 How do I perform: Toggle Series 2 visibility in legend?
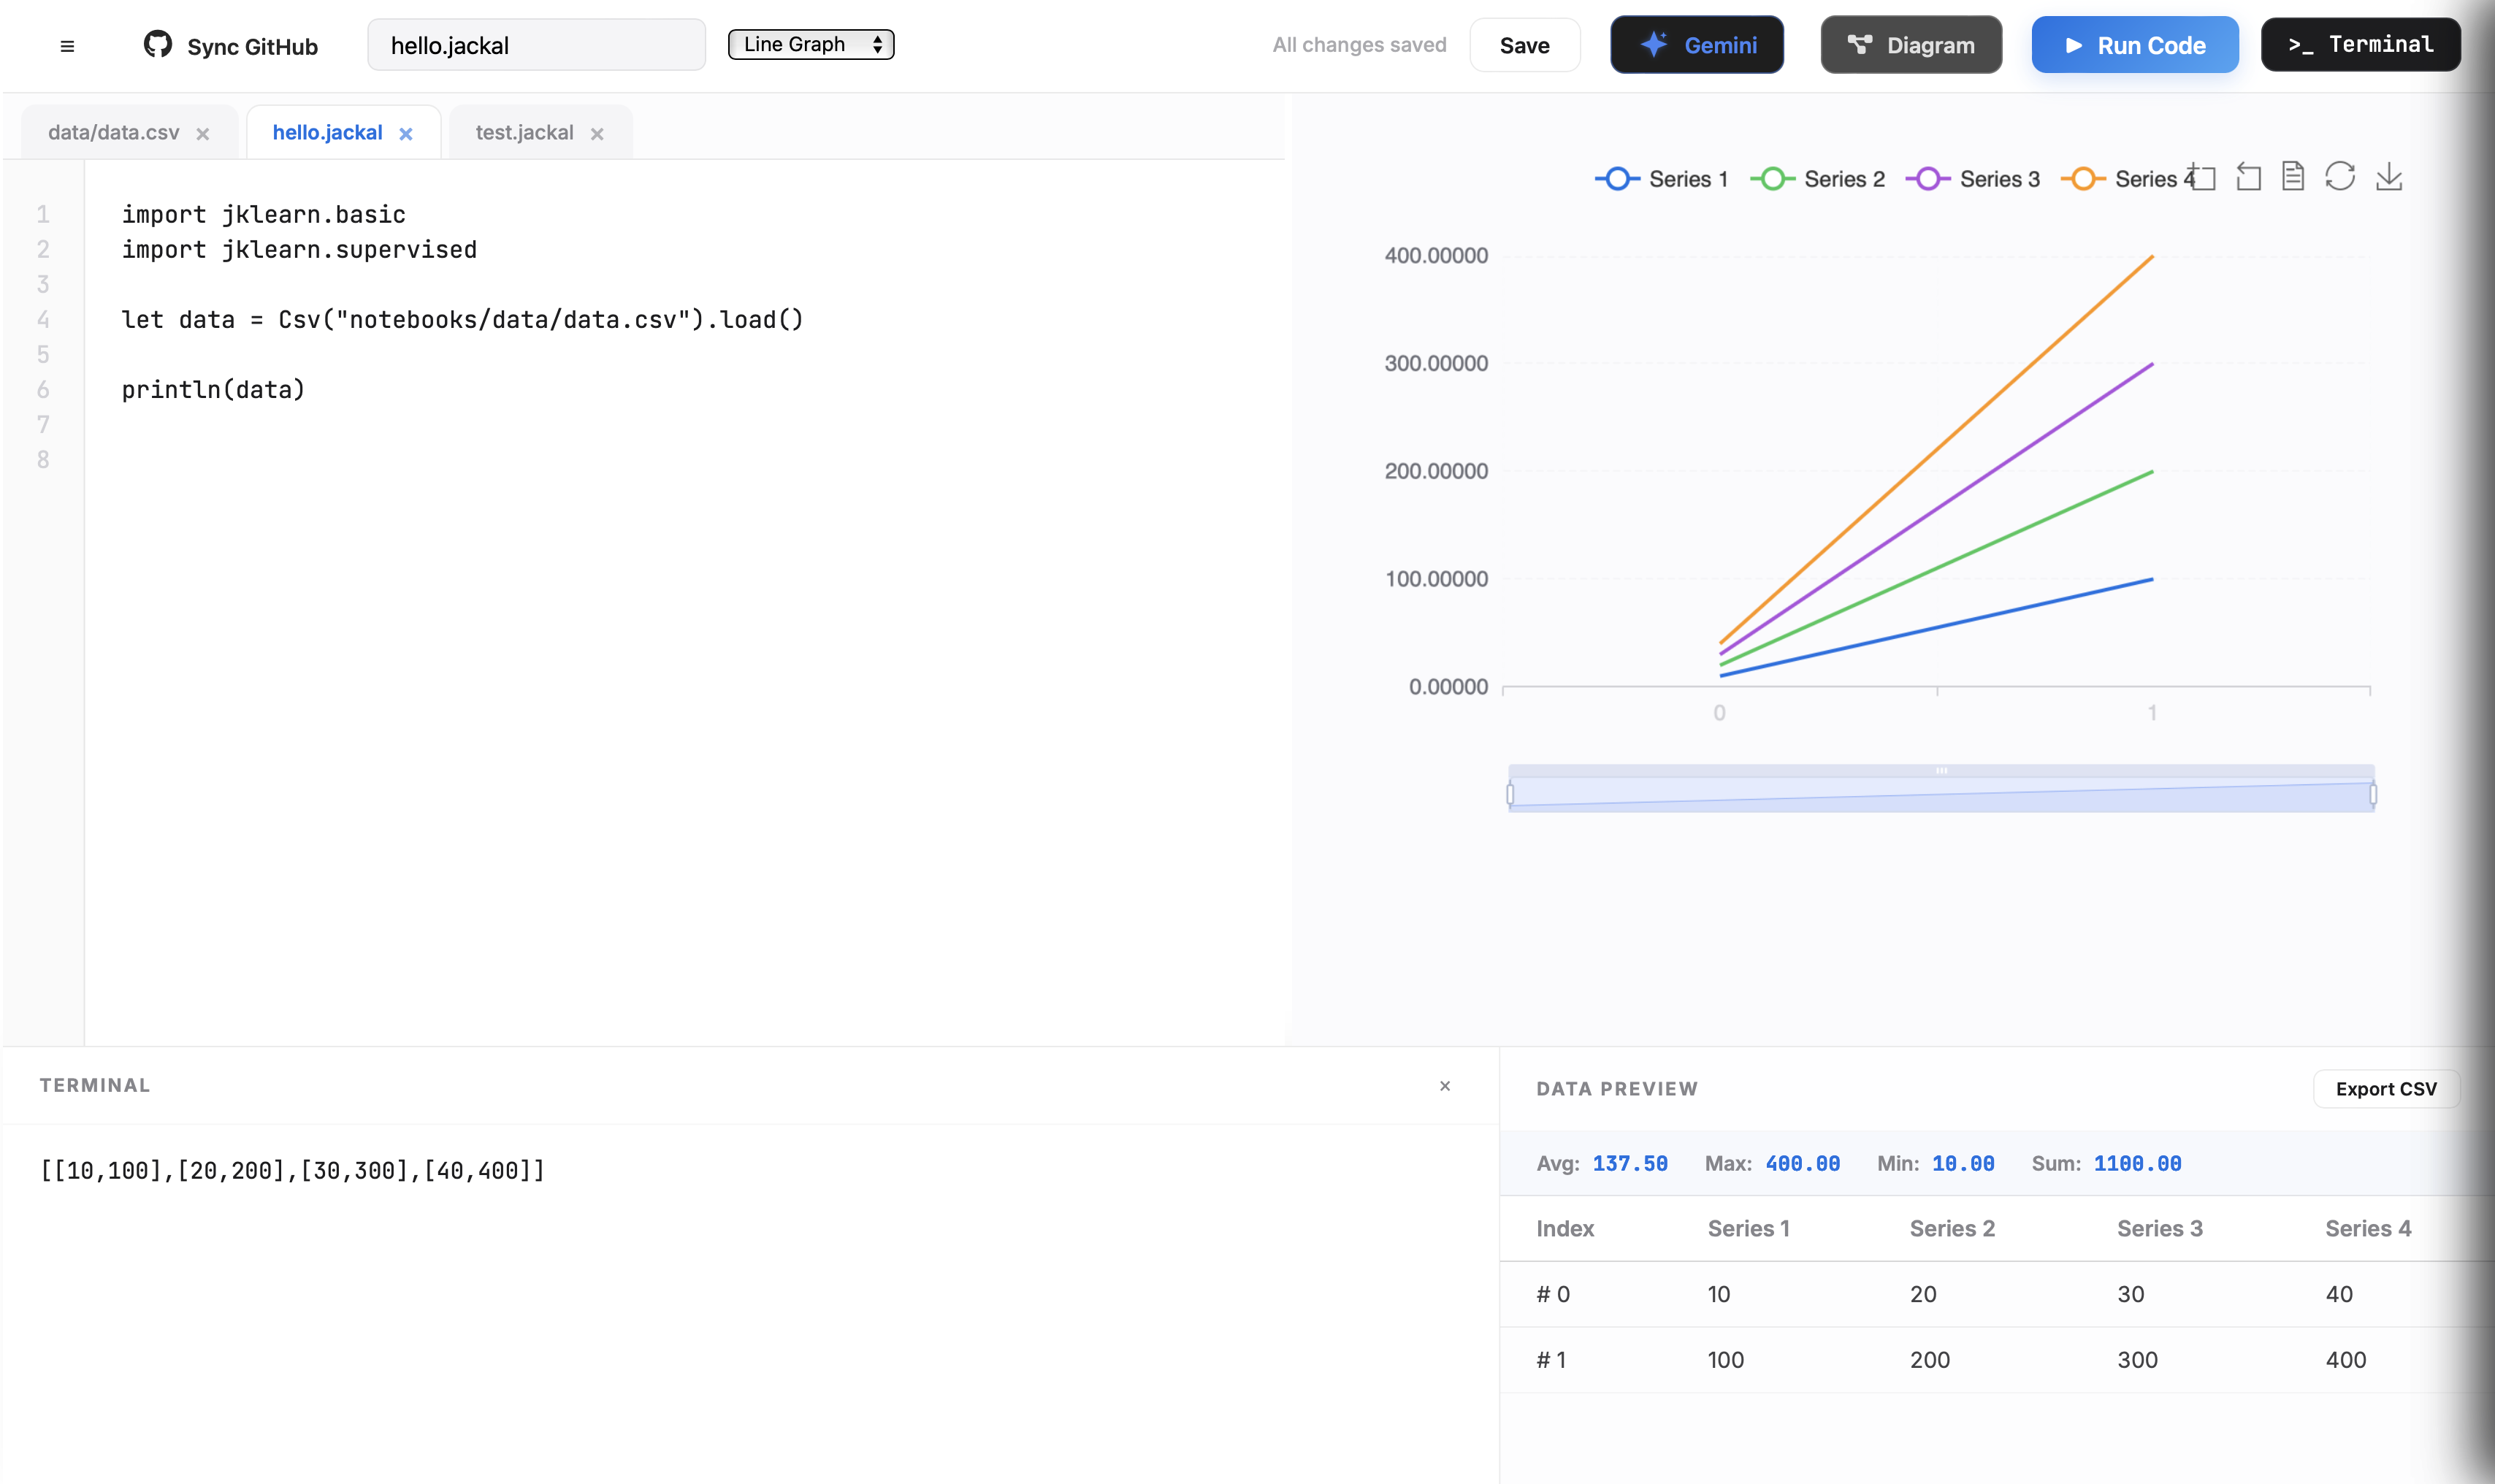pos(1817,179)
